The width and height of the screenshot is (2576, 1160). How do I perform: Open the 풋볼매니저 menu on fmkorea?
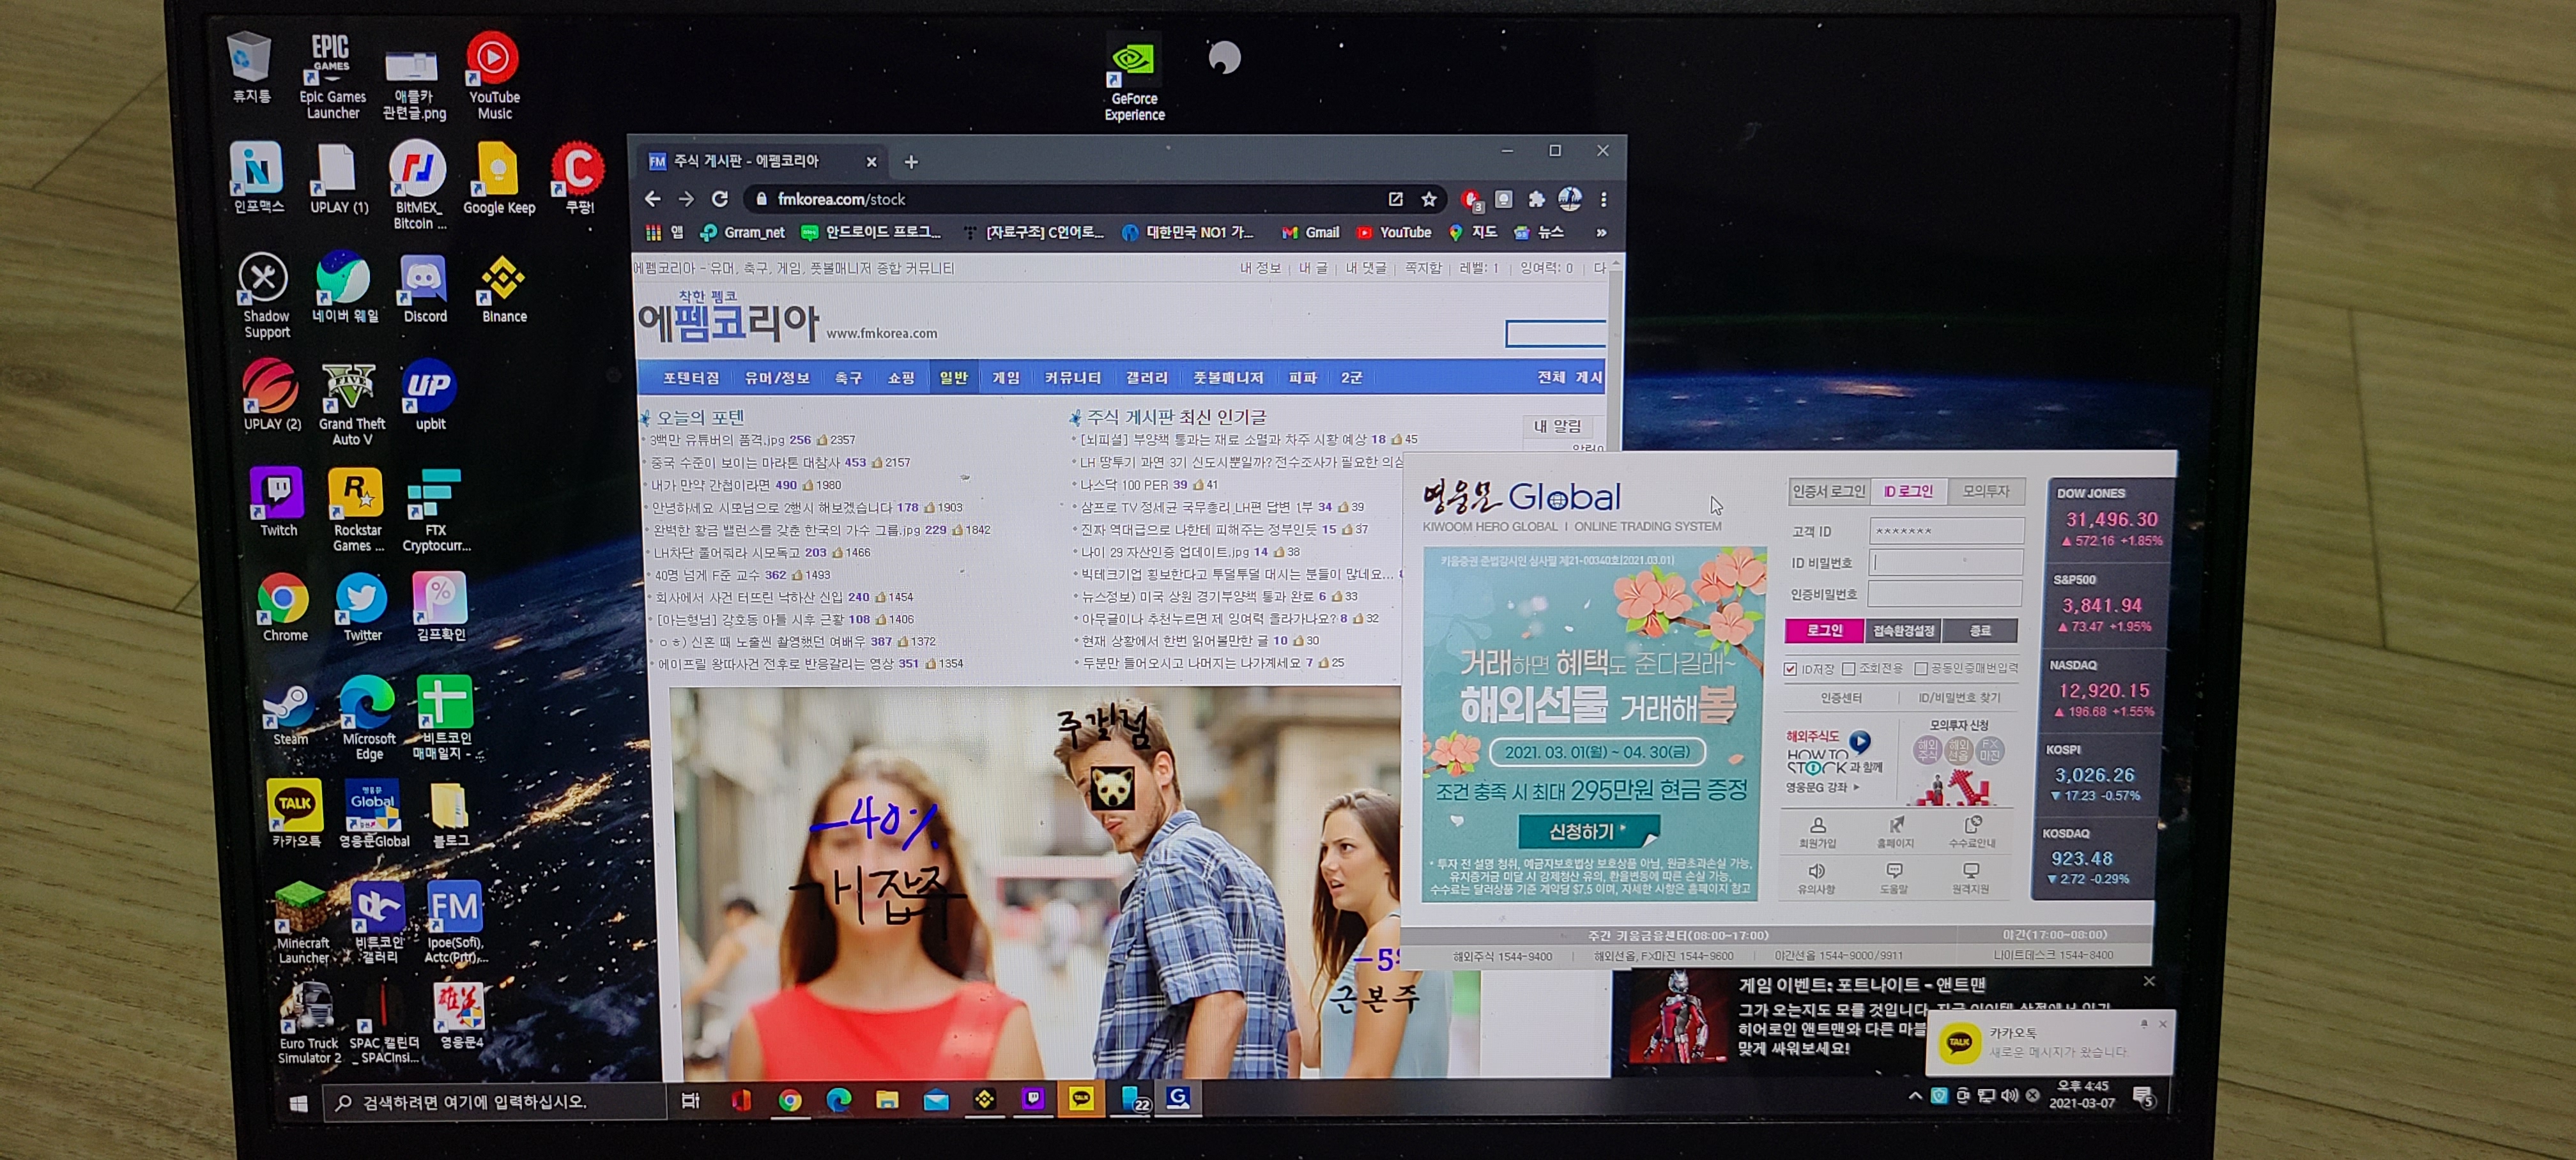pos(1228,378)
